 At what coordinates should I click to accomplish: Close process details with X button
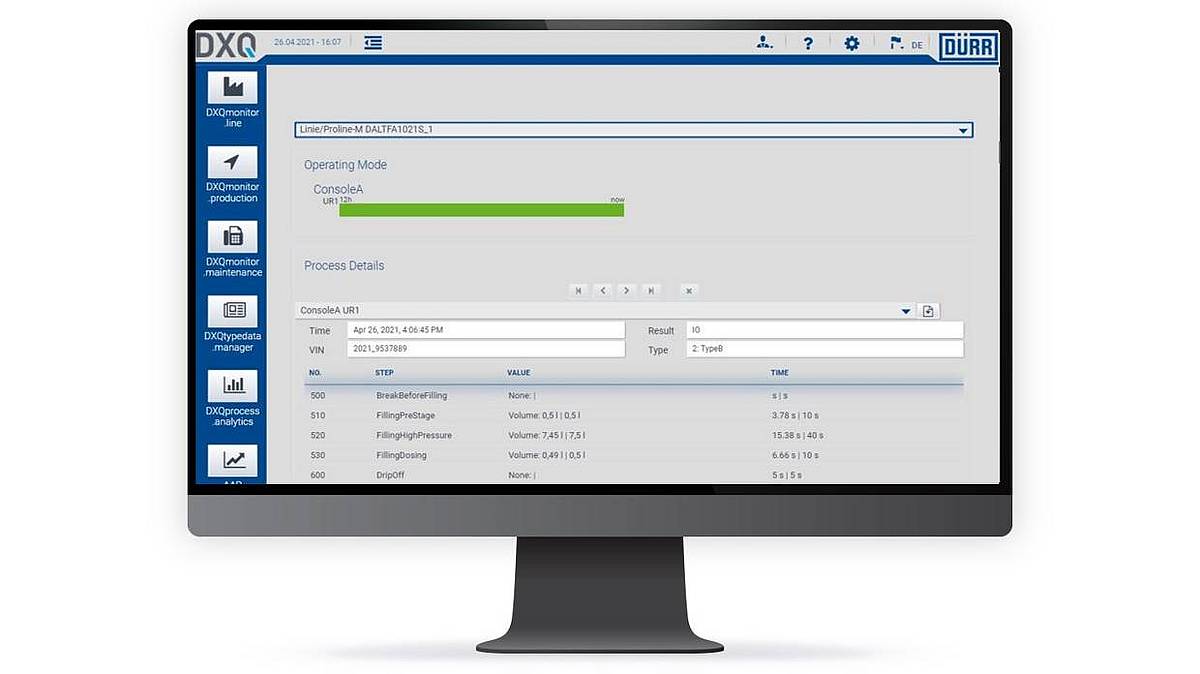coord(688,290)
